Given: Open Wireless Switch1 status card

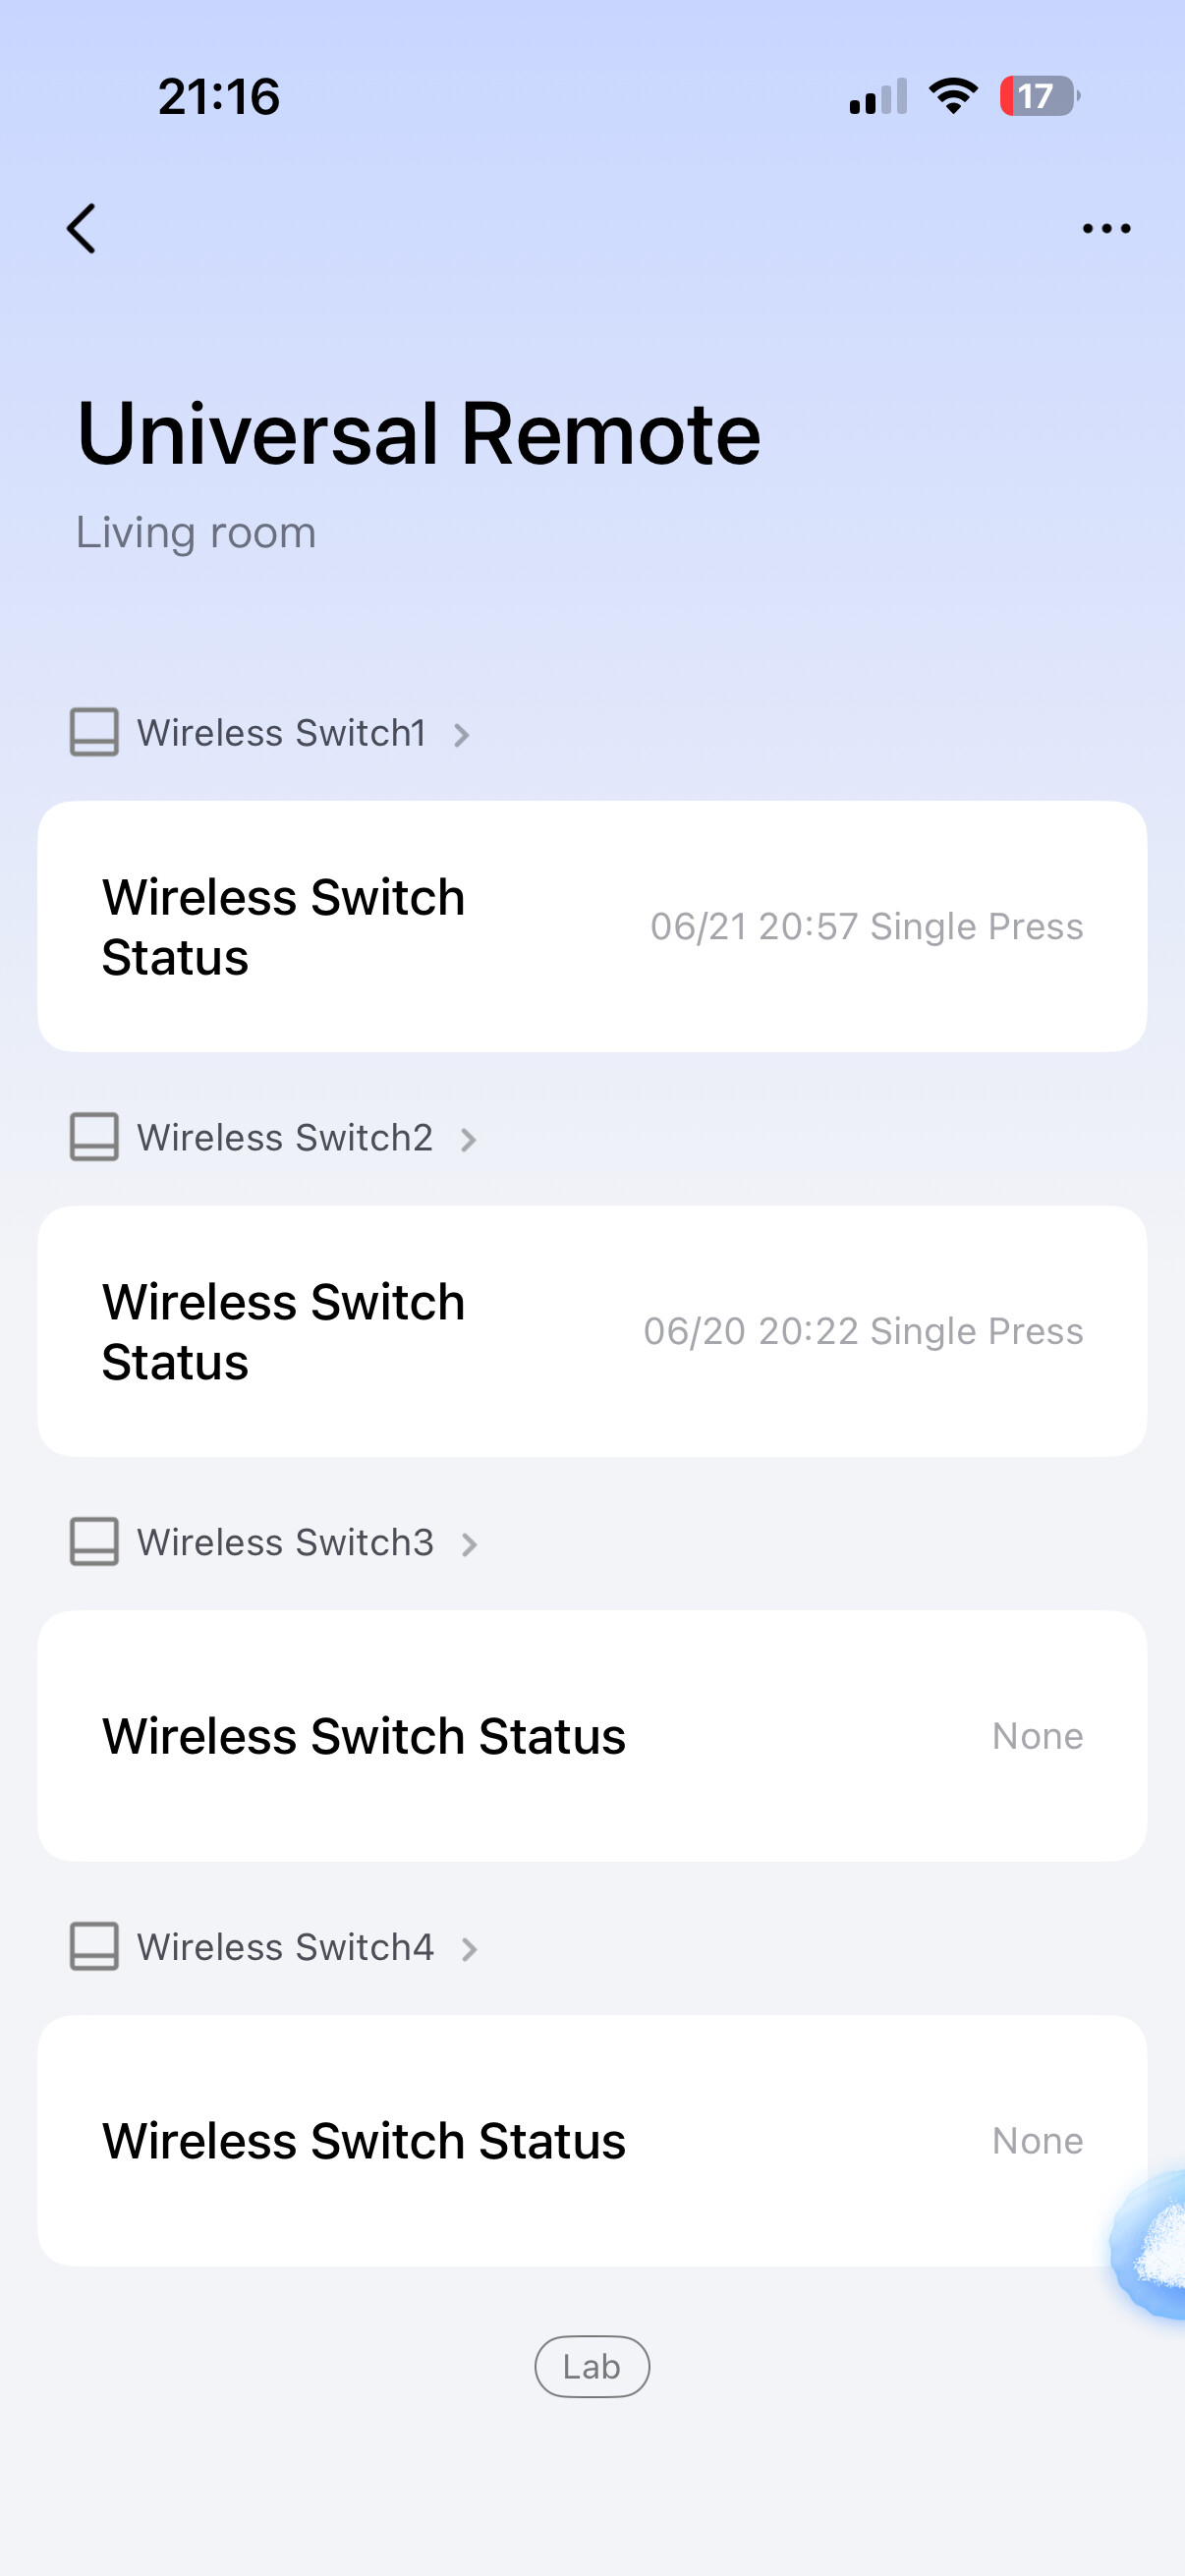Looking at the screenshot, I should tap(592, 926).
